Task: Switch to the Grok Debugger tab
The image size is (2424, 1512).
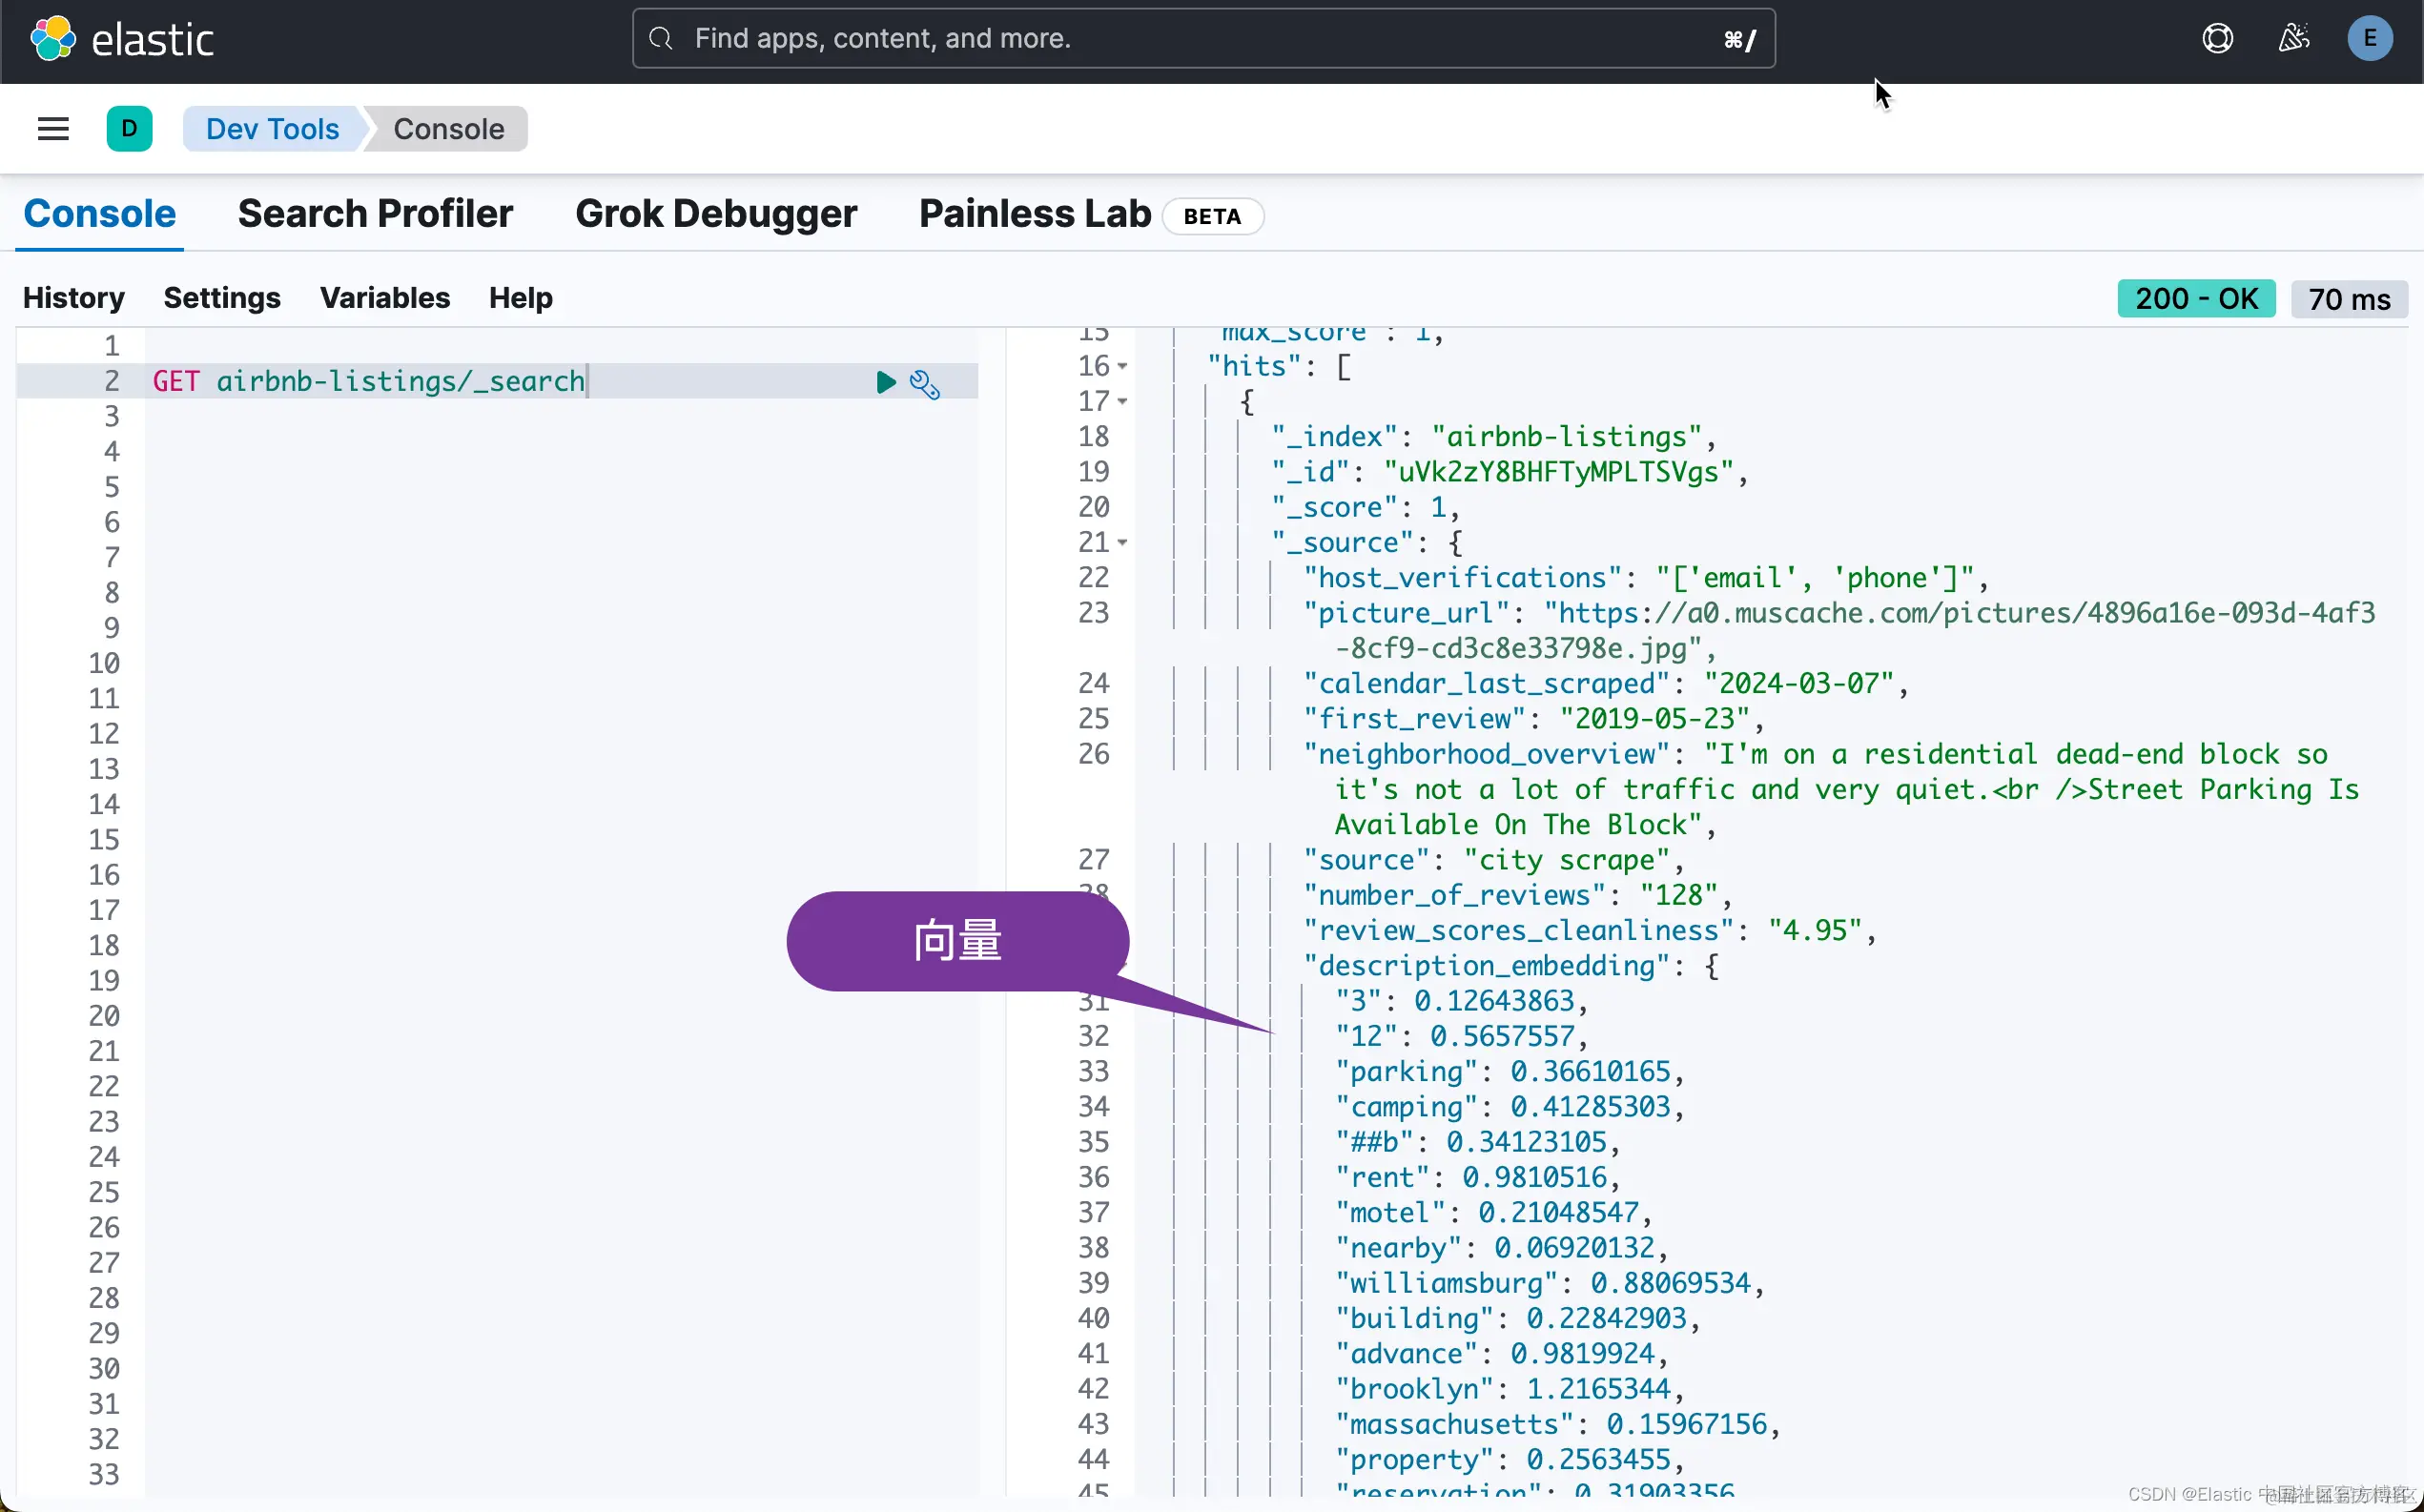Action: point(716,214)
